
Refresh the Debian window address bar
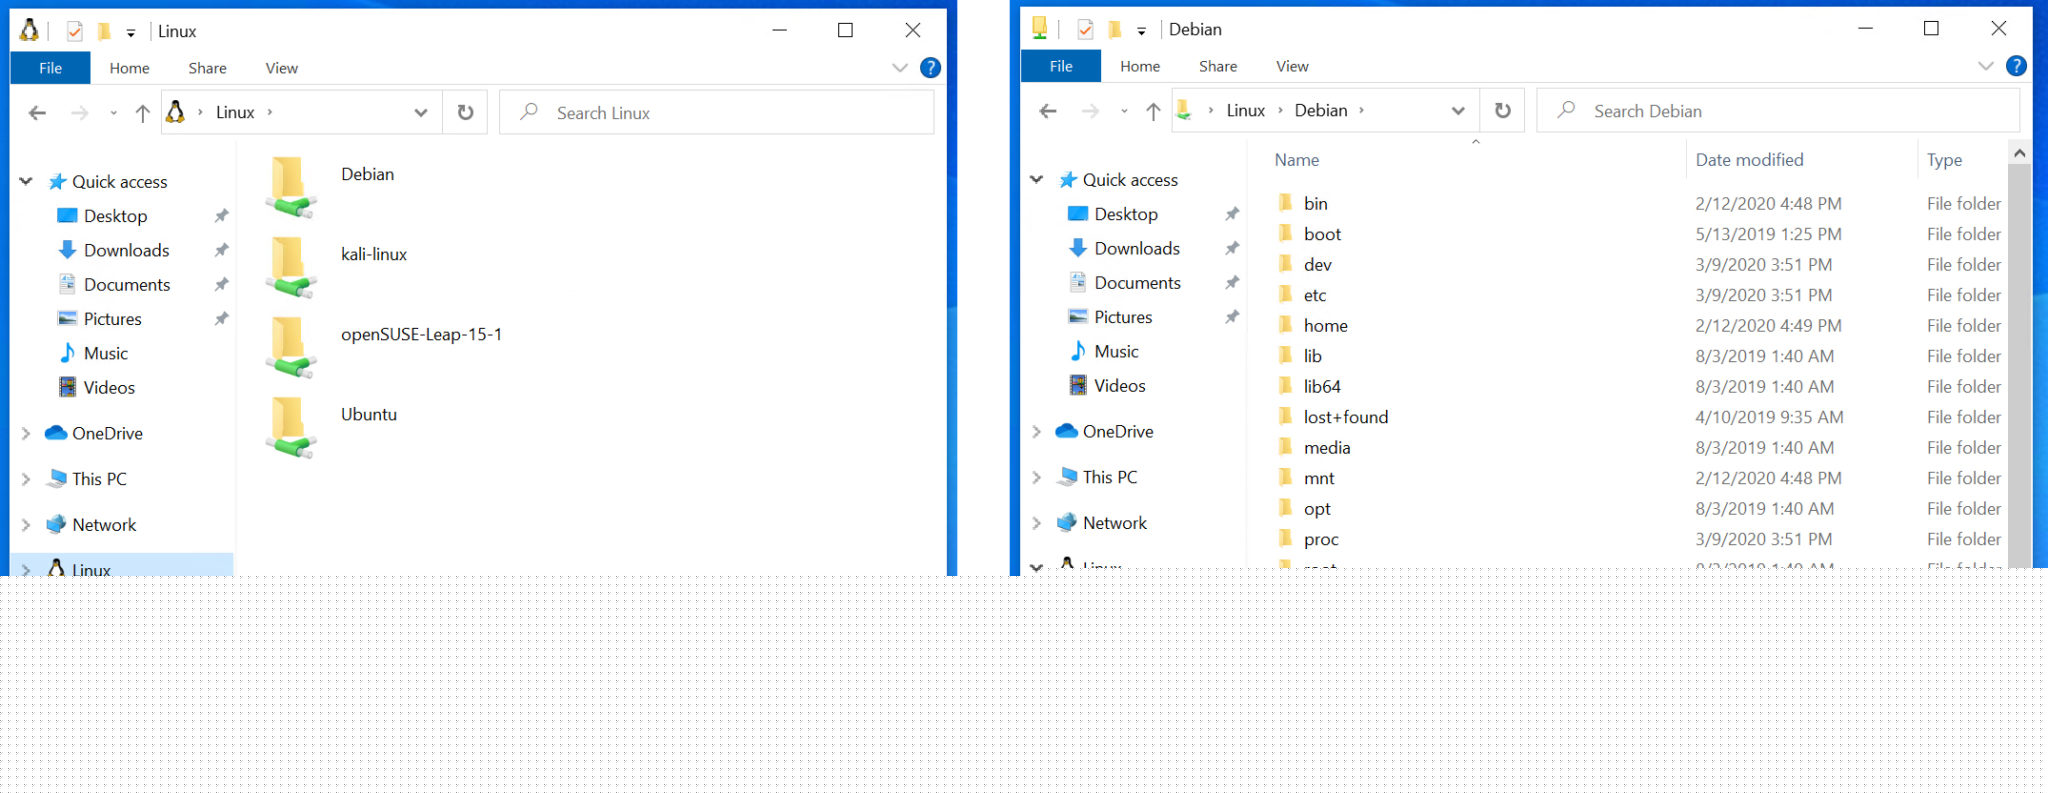[1502, 110]
